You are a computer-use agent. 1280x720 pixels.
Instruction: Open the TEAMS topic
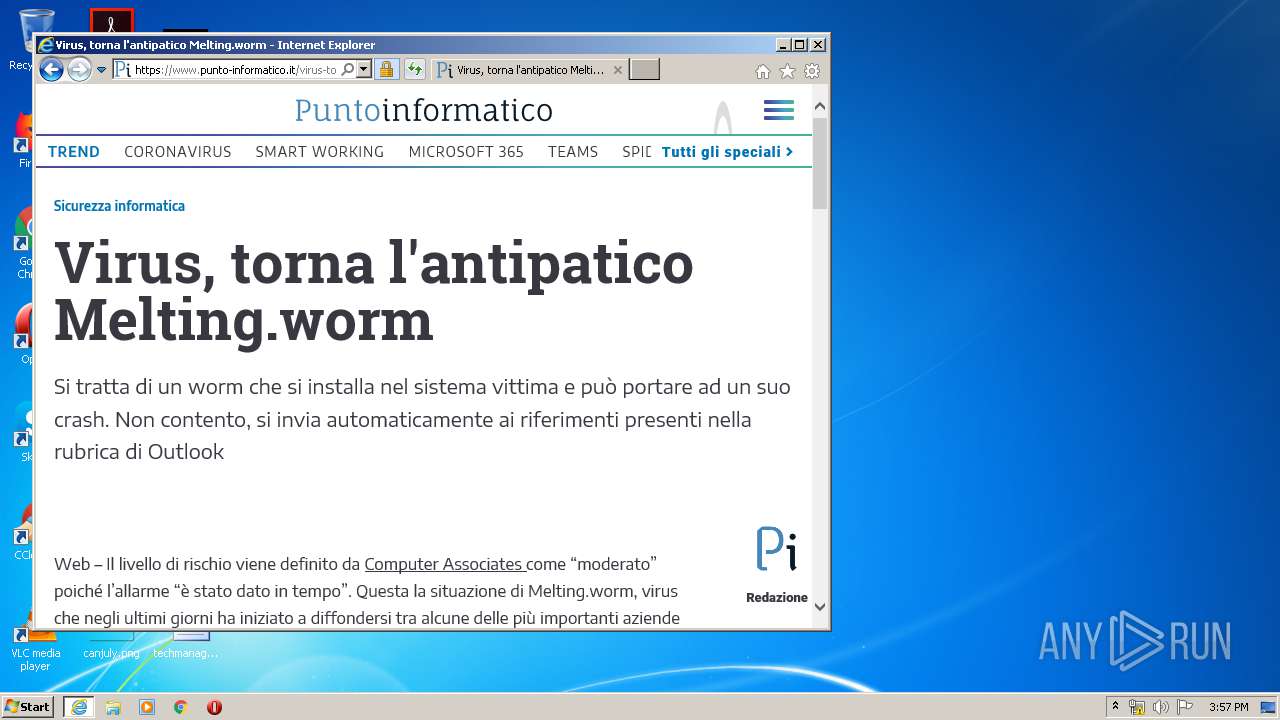tap(573, 152)
